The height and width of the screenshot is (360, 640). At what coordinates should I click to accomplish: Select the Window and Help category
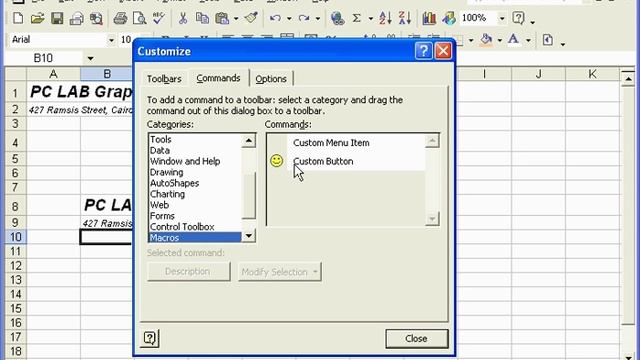coord(195,161)
